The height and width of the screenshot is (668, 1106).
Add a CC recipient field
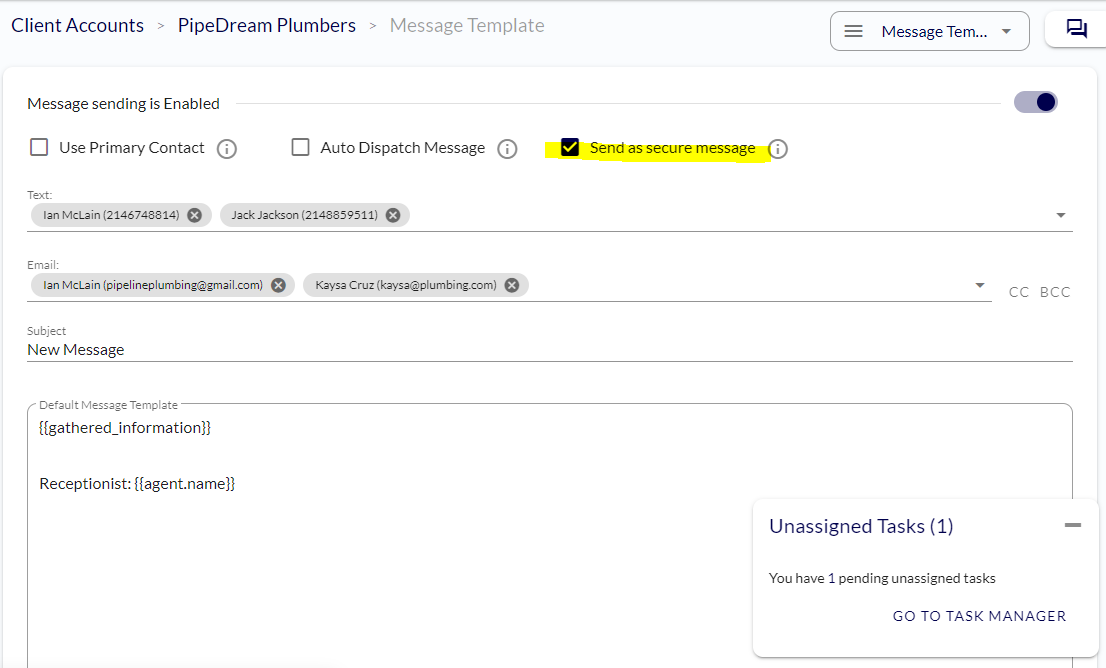pos(1019,292)
